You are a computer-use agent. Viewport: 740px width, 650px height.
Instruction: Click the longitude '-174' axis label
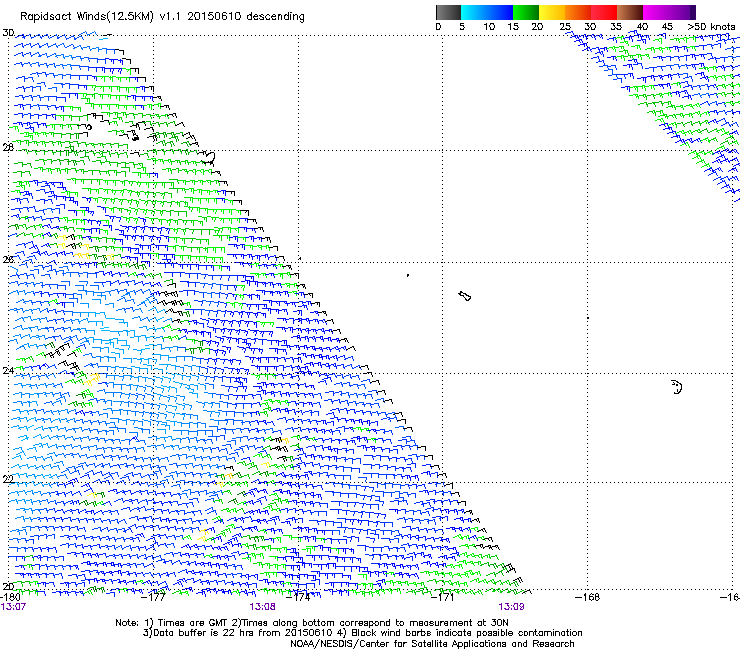tap(299, 597)
